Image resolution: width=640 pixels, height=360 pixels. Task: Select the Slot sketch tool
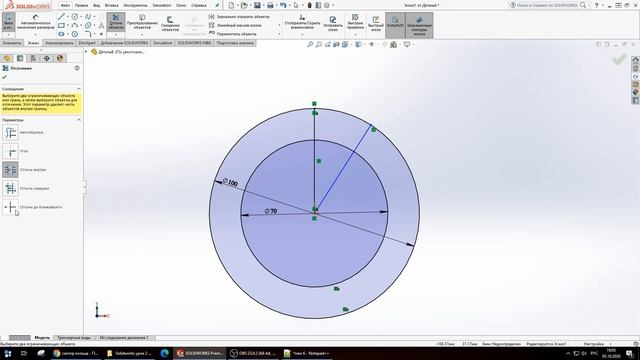[61, 34]
